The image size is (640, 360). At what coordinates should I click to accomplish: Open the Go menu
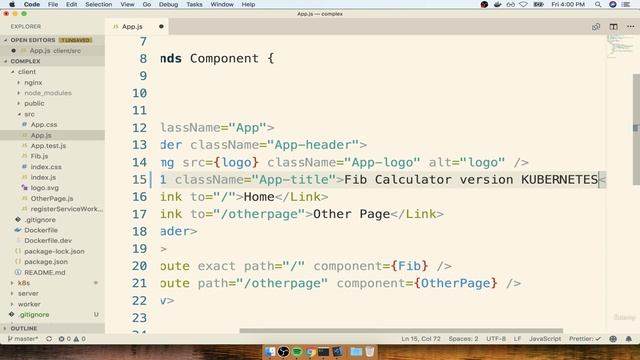coord(147,4)
